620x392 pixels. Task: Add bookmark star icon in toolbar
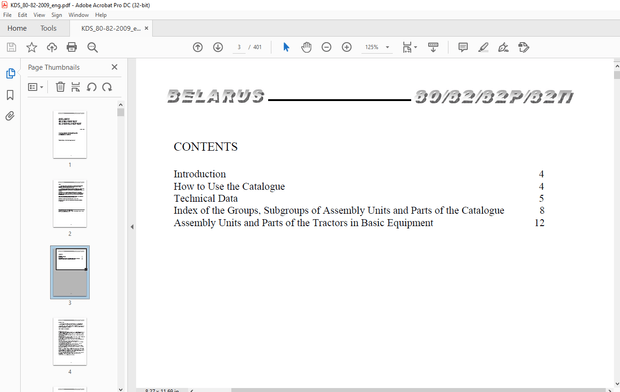coord(32,47)
